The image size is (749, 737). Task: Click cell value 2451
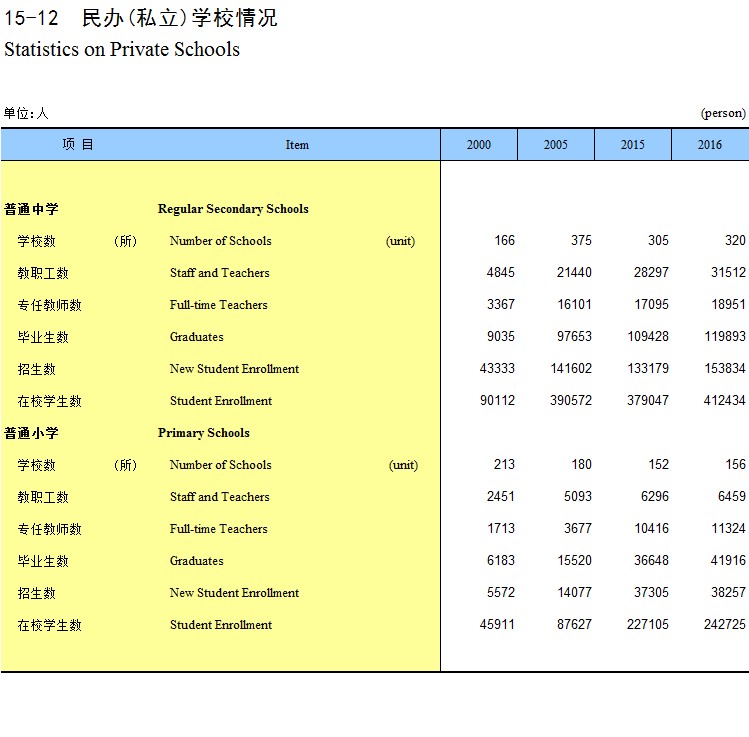click(x=501, y=496)
